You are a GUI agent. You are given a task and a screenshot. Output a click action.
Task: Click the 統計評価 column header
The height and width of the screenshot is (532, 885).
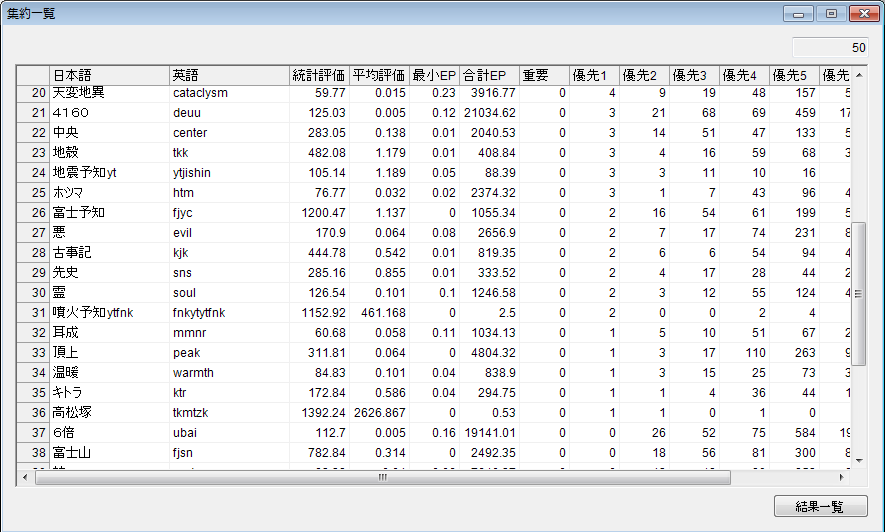click(319, 75)
